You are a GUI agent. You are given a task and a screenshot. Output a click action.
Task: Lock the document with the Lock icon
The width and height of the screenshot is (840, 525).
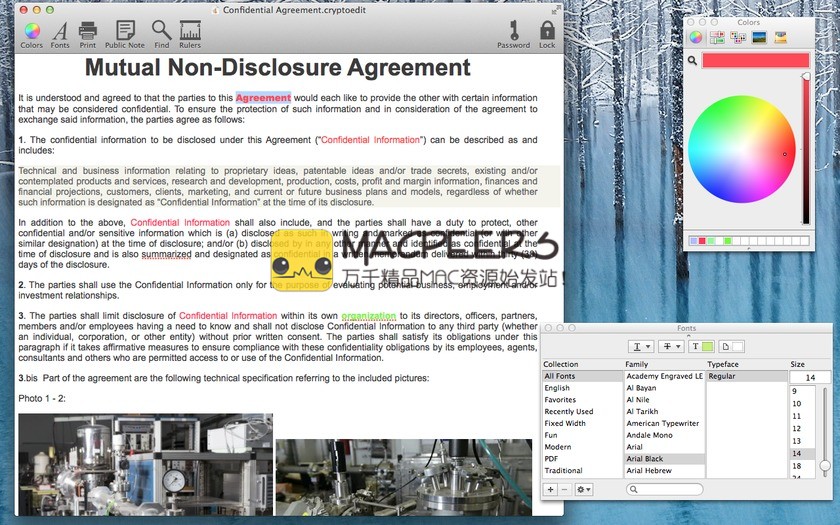pos(547,35)
